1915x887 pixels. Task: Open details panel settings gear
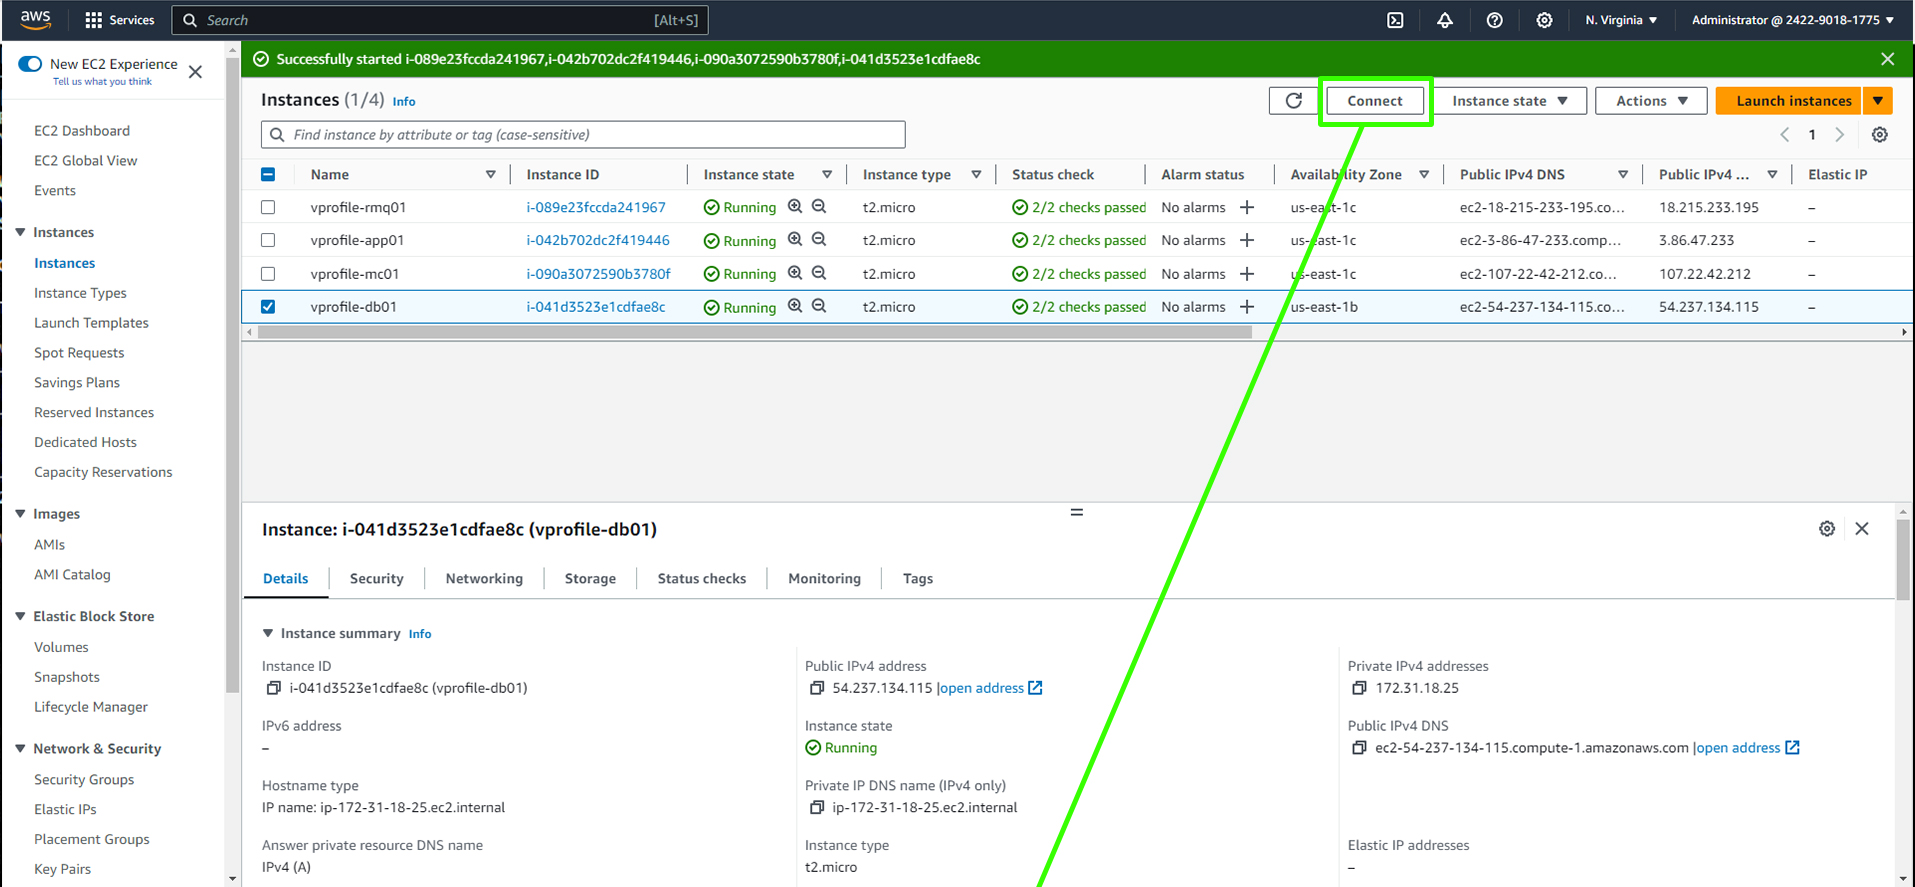[x=1827, y=529]
